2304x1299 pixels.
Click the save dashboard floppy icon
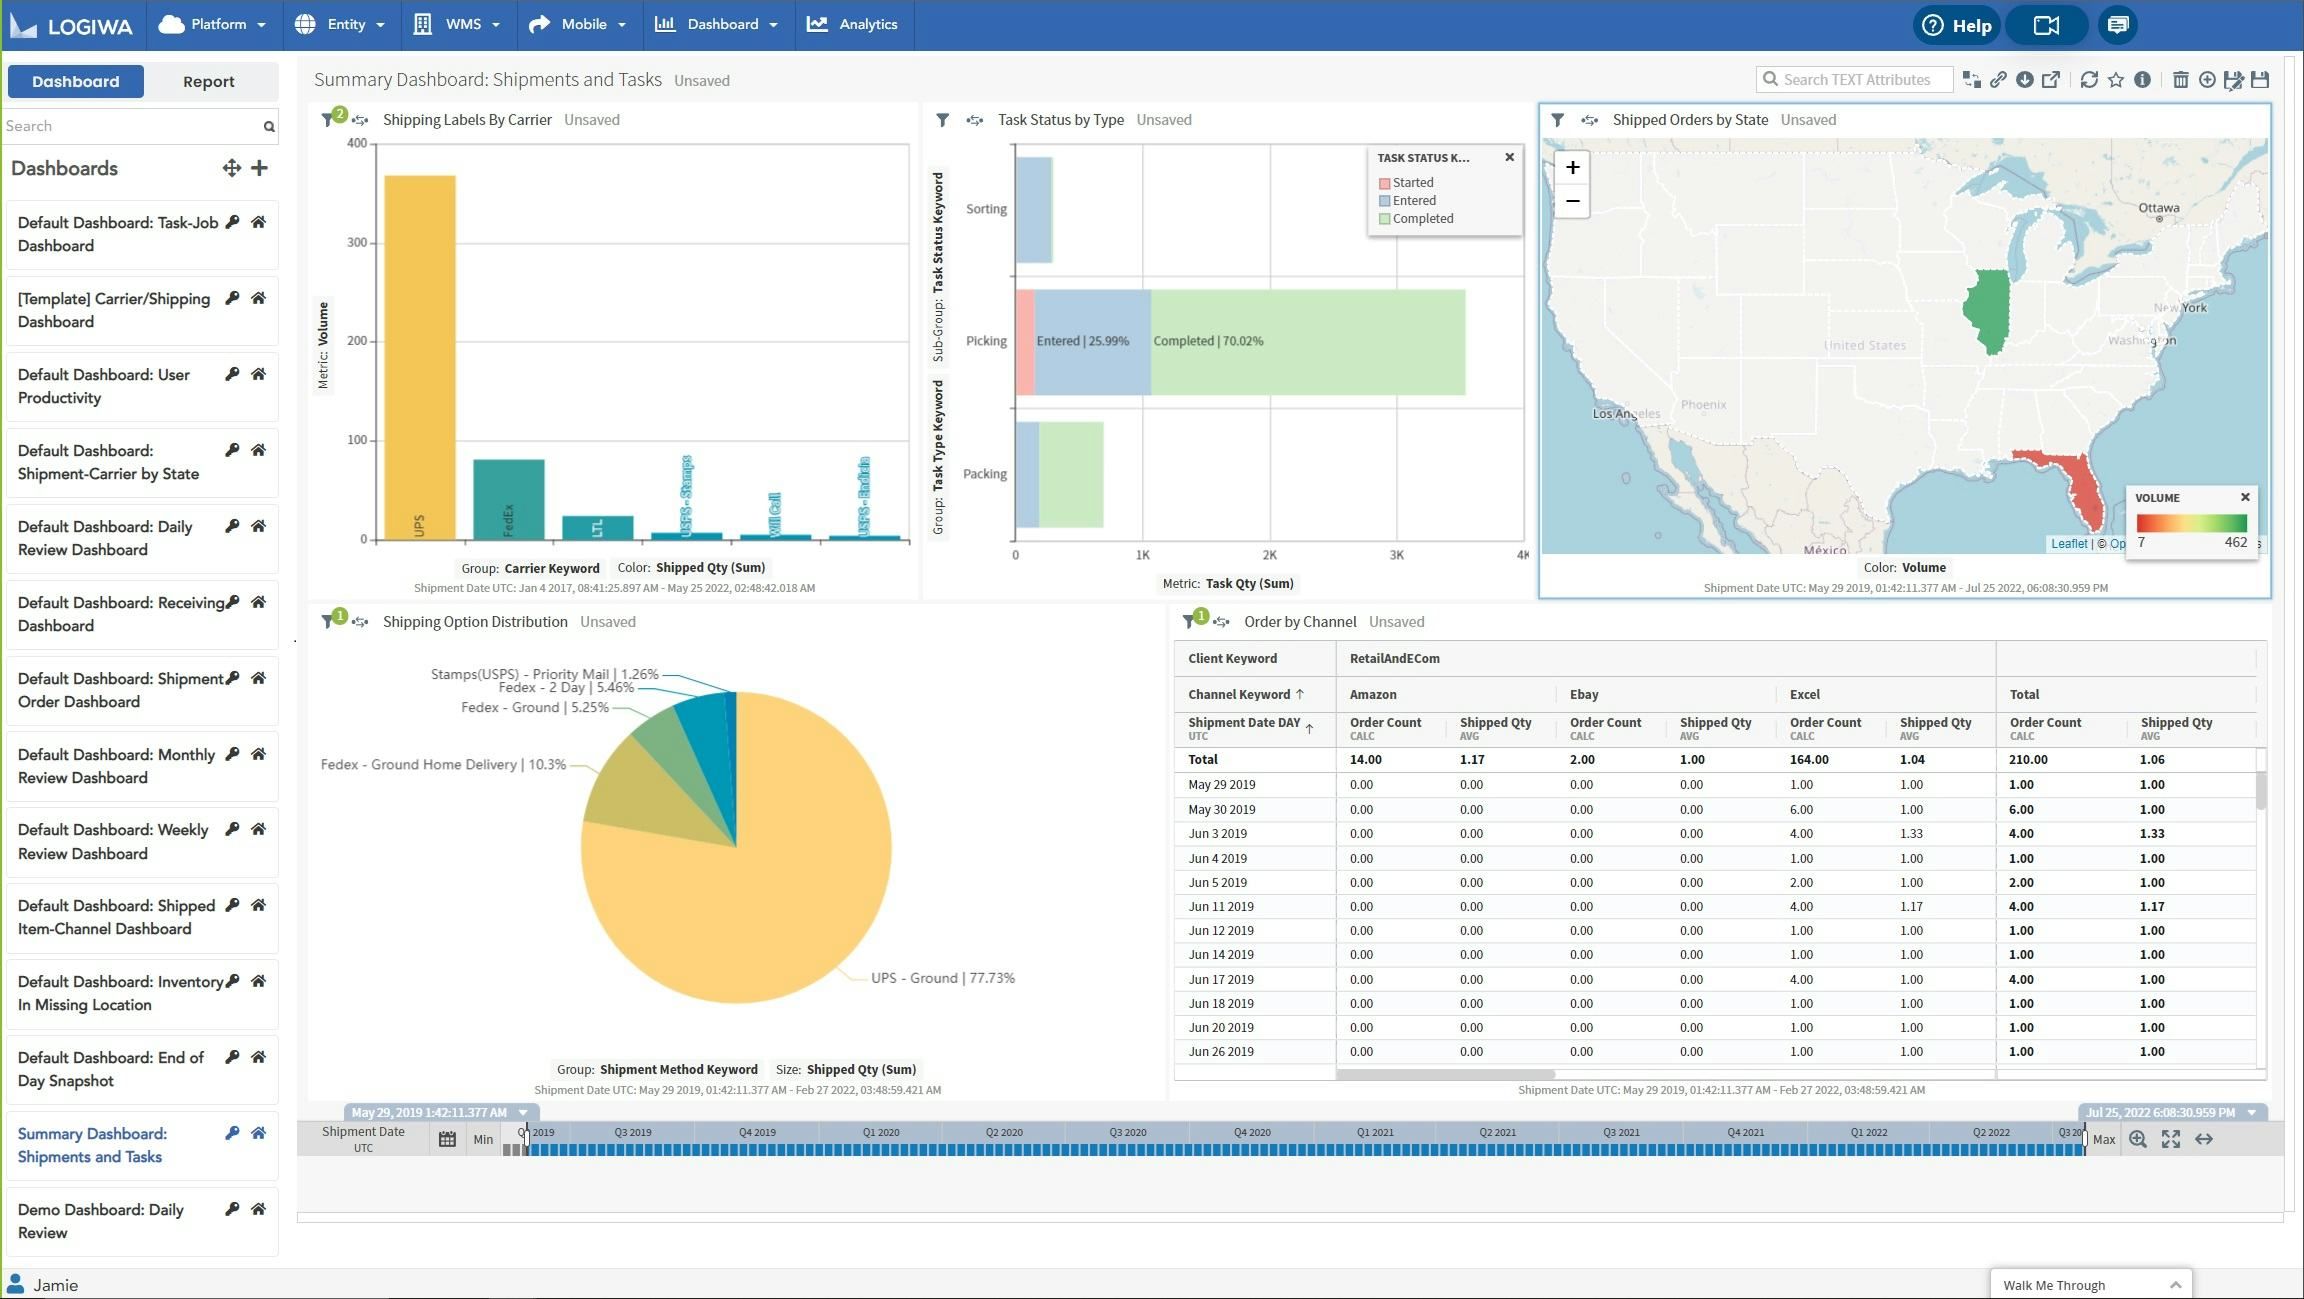2260,80
